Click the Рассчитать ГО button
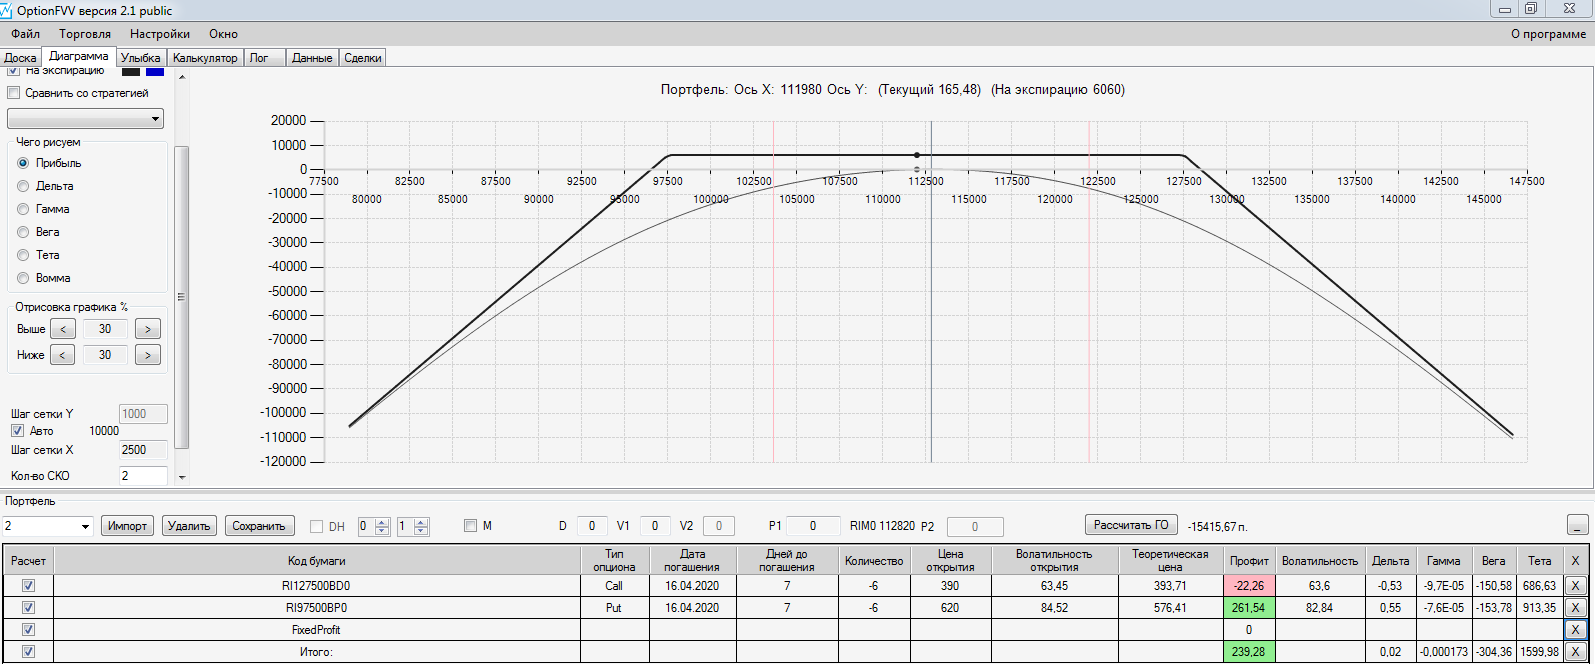 point(1131,525)
